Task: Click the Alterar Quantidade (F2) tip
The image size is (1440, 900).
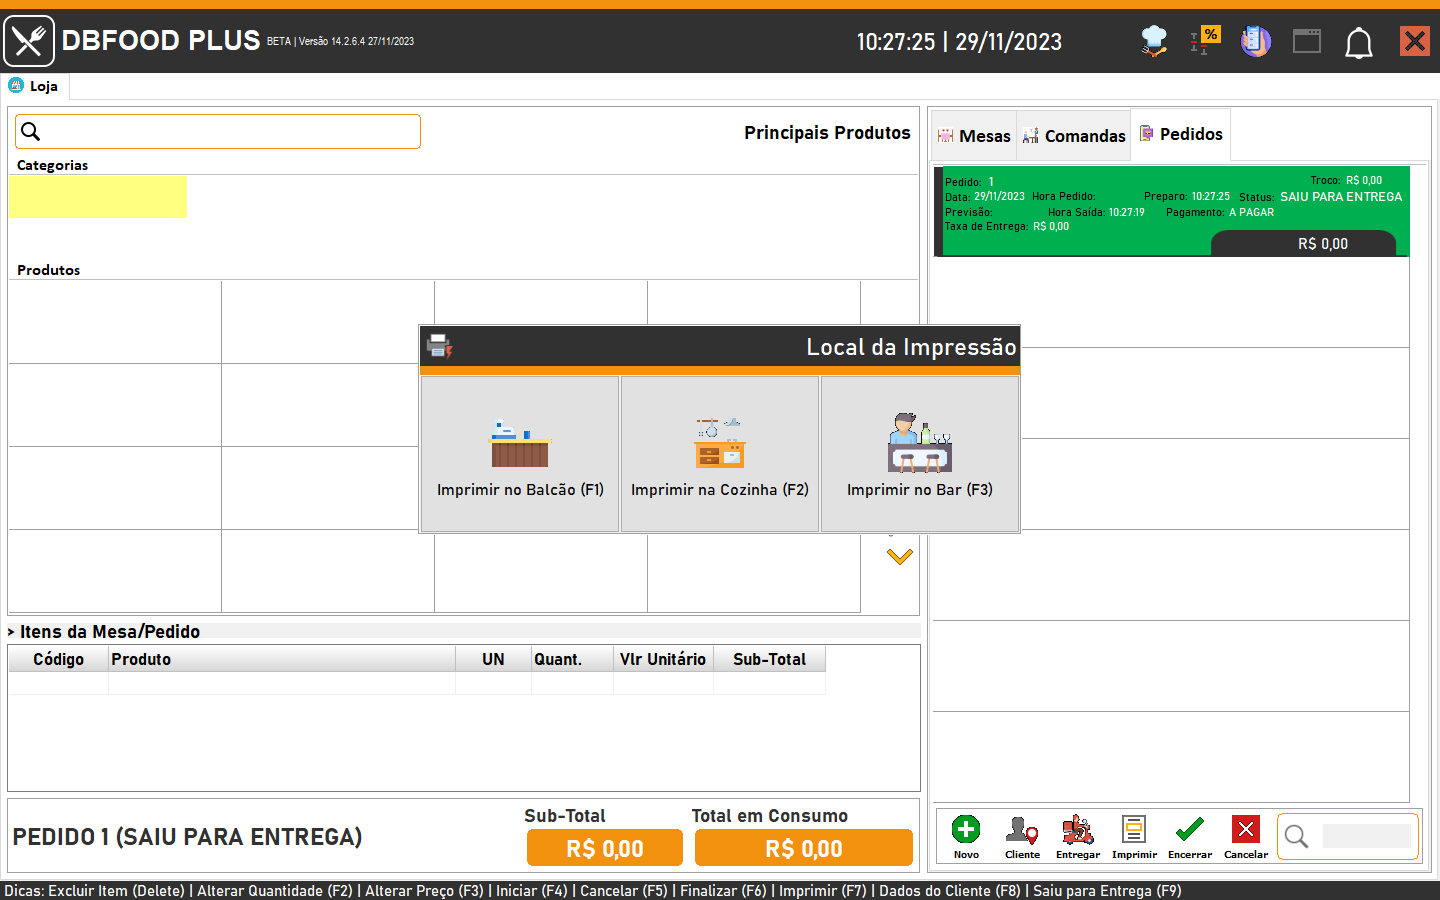Action: click(275, 891)
